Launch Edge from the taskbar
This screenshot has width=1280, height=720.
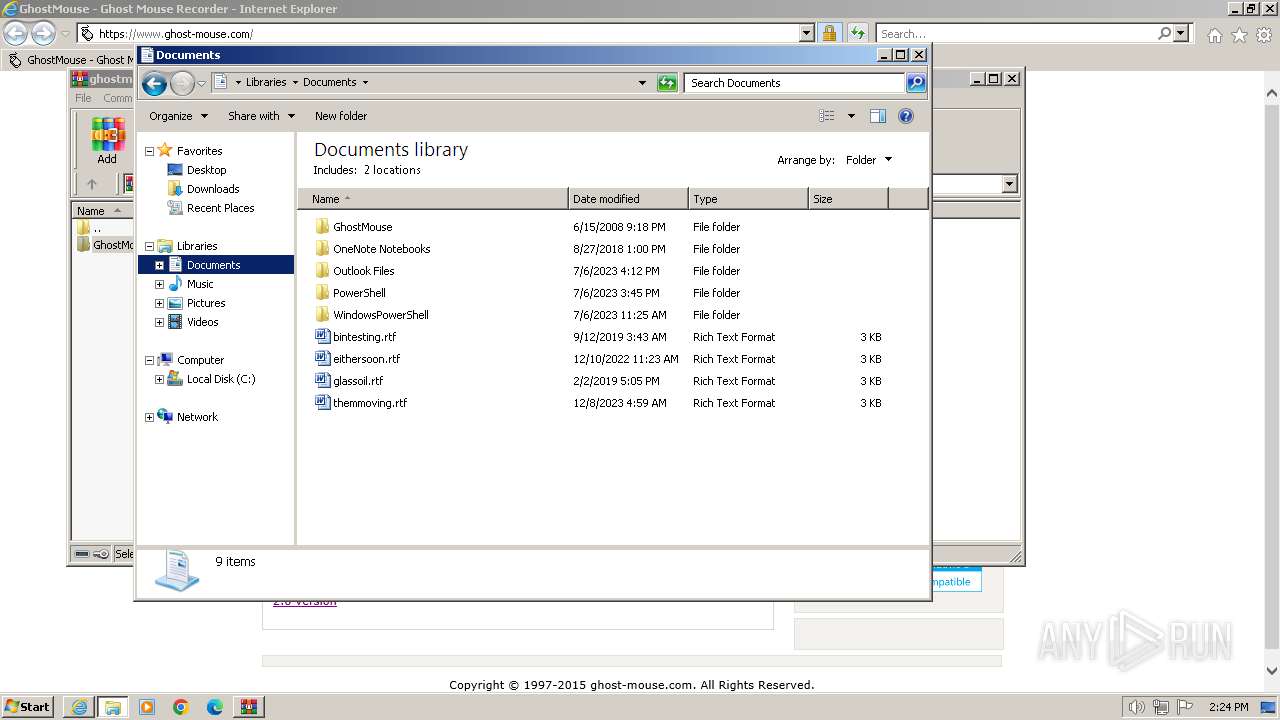[215, 707]
